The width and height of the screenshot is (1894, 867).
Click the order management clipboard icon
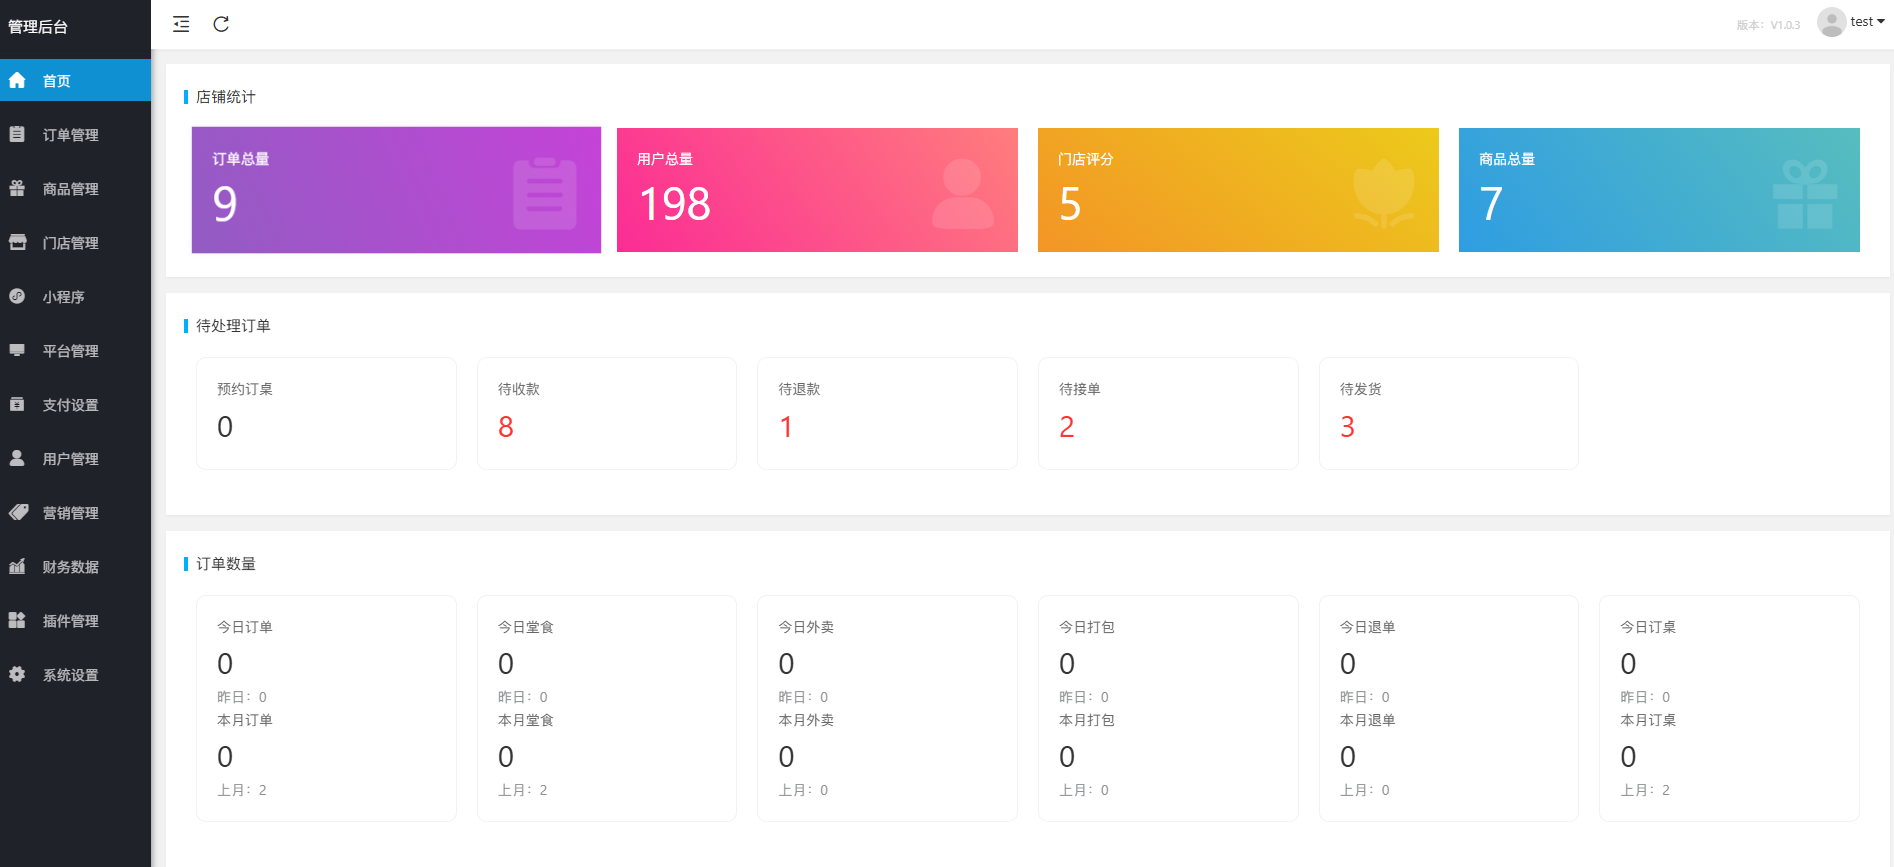(18, 134)
